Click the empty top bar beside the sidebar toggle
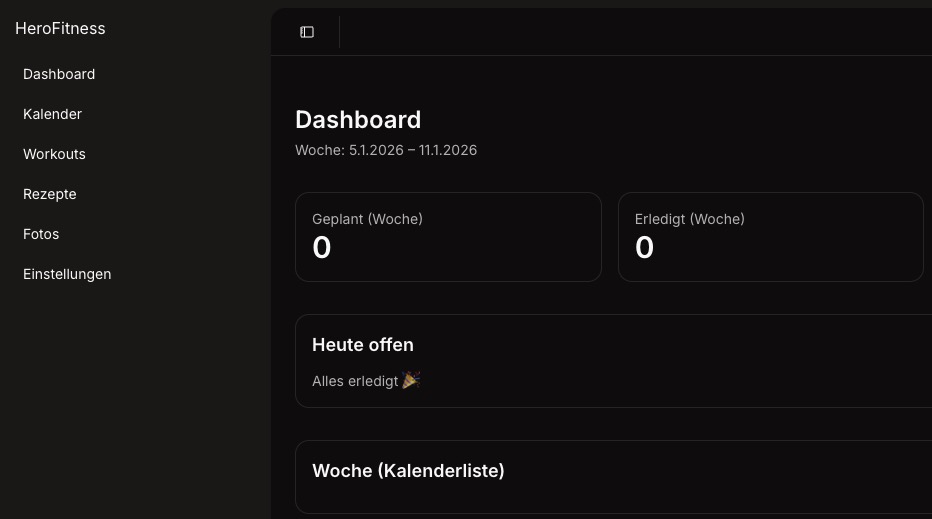This screenshot has width=932, height=519. coord(630,32)
